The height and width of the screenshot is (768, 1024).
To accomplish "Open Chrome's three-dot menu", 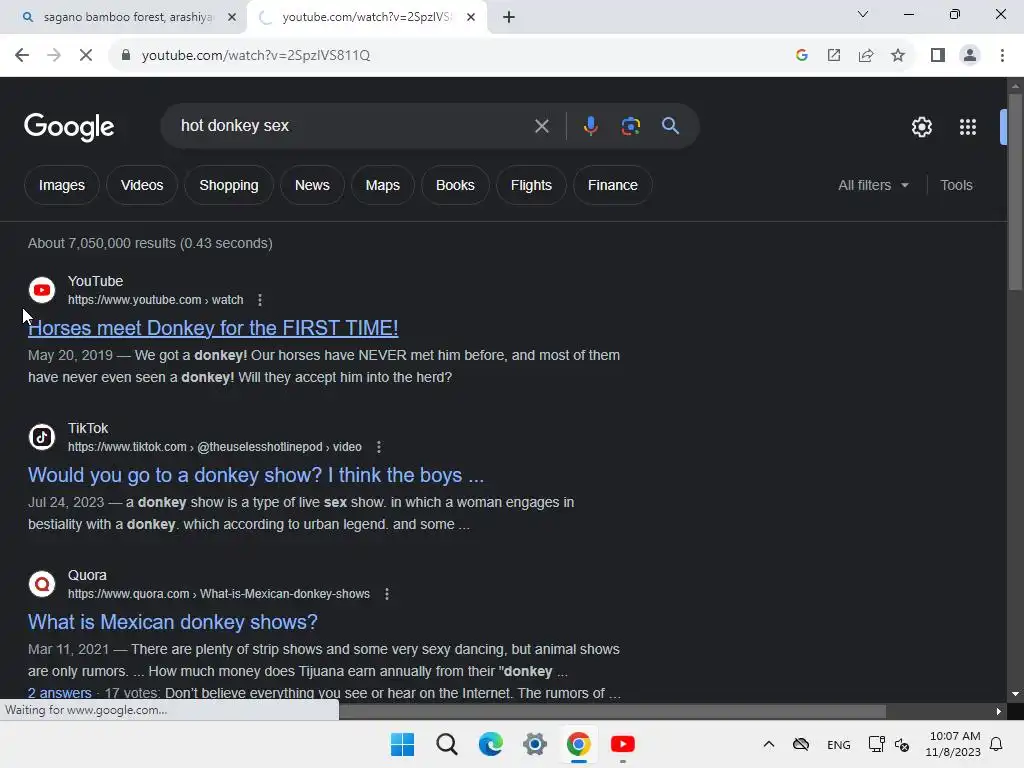I will [x=1002, y=56].
